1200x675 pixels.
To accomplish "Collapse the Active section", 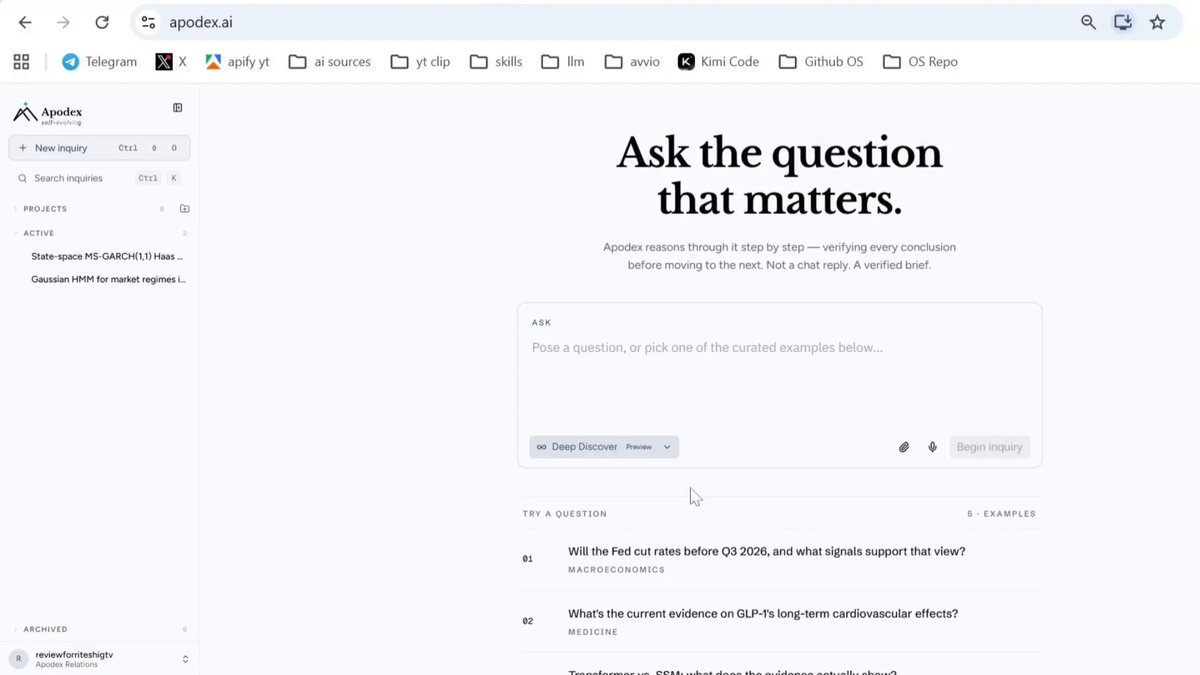I will pyautogui.click(x=38, y=233).
